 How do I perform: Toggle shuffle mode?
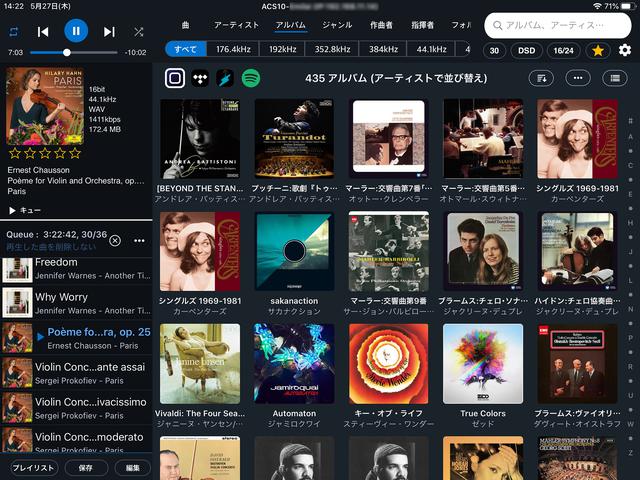[139, 32]
